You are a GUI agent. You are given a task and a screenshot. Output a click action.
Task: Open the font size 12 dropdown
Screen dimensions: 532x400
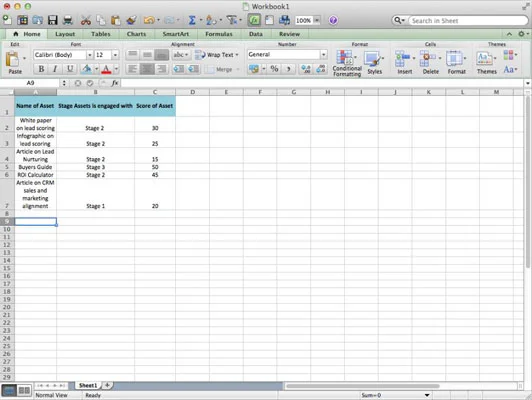(115, 55)
